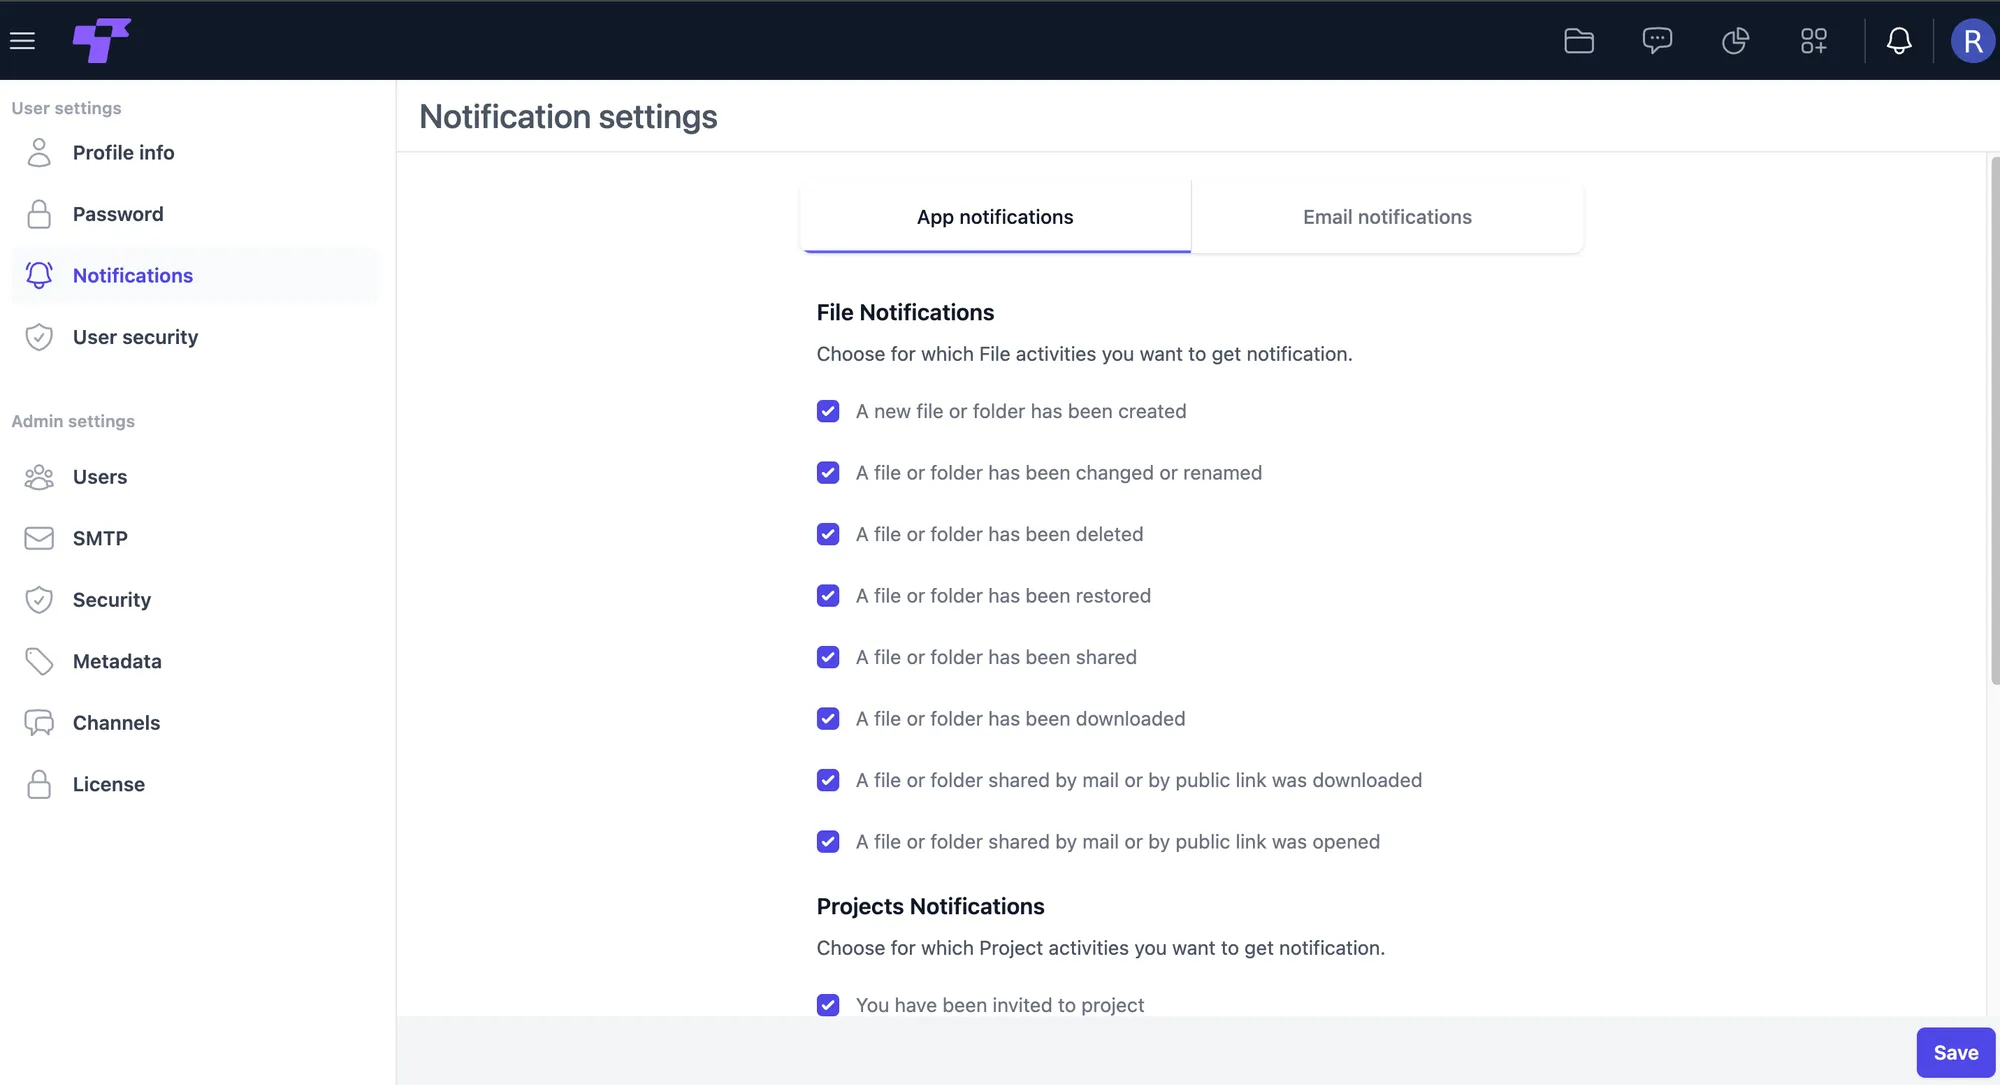The image size is (2000, 1085).
Task: Open the apps grid plus icon
Action: coord(1814,41)
